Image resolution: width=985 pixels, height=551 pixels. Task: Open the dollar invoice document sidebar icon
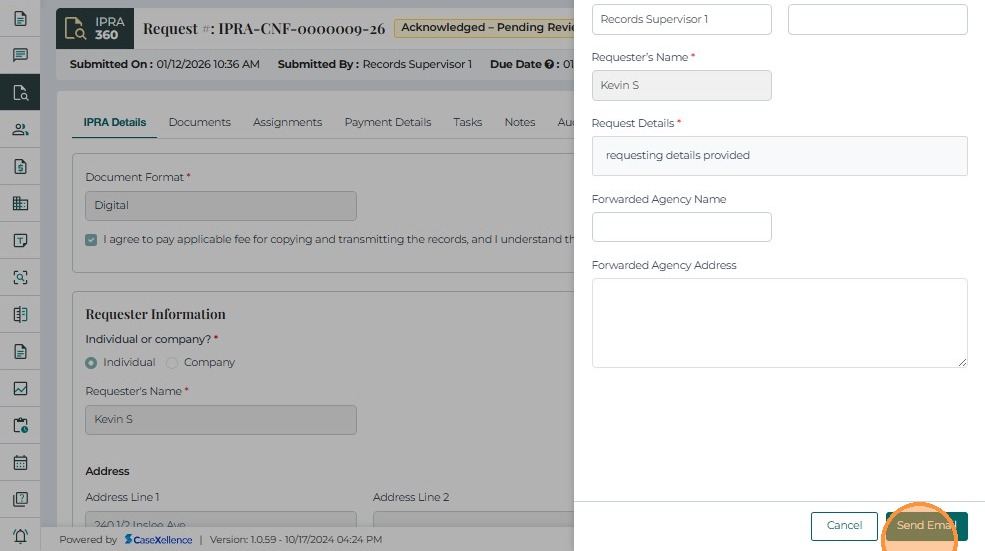click(x=20, y=166)
